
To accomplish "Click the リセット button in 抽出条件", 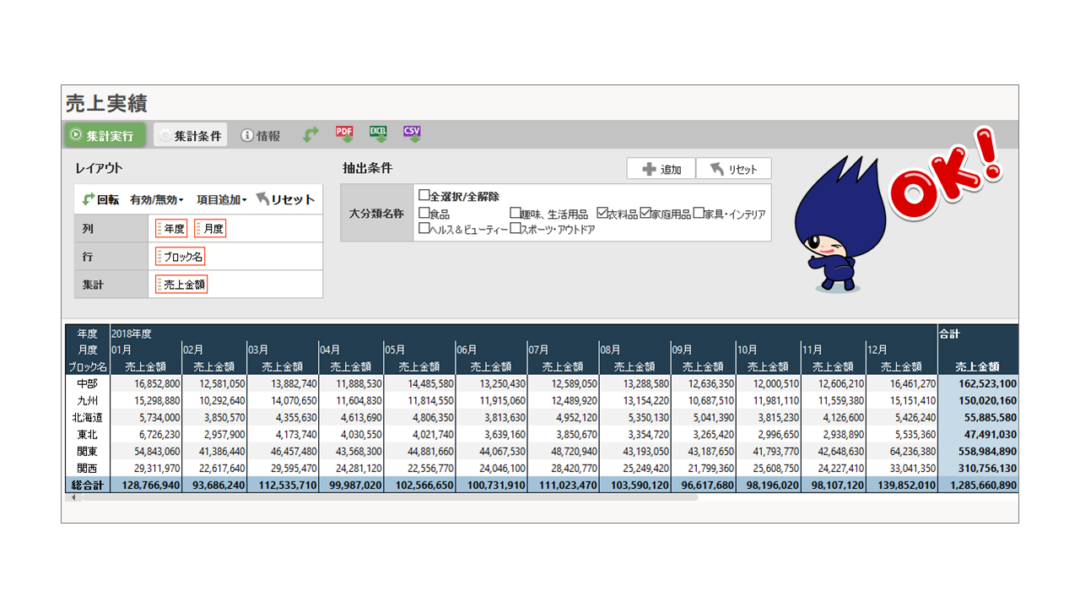I will [734, 169].
